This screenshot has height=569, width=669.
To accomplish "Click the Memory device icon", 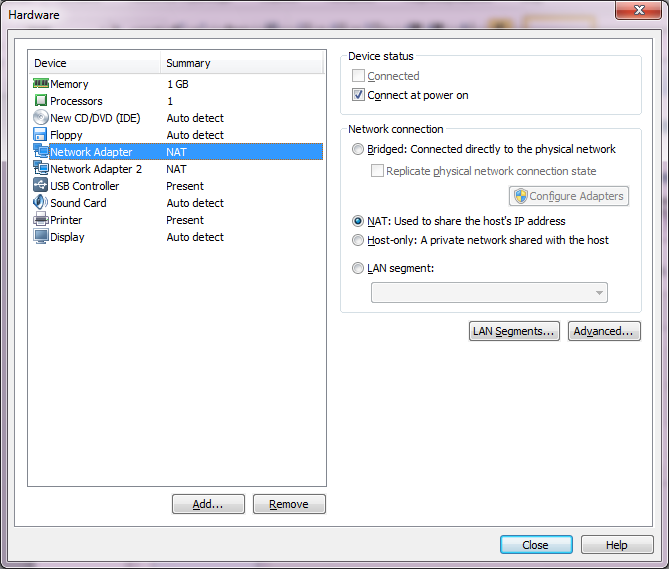I will click(x=41, y=83).
